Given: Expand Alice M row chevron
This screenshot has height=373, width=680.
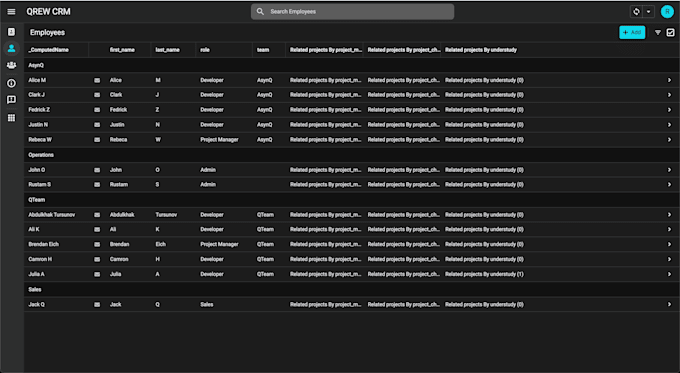Looking at the screenshot, I should (669, 80).
